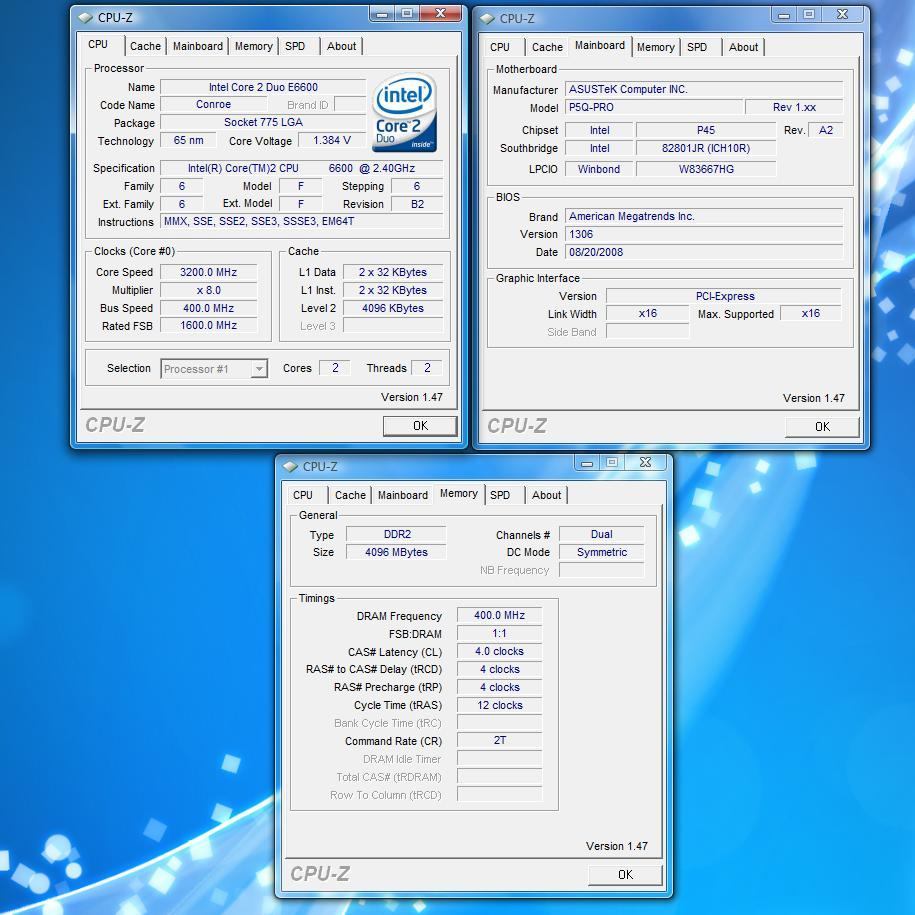915x915 pixels.
Task: Select the active Memory tab in Memory window
Action: point(459,494)
